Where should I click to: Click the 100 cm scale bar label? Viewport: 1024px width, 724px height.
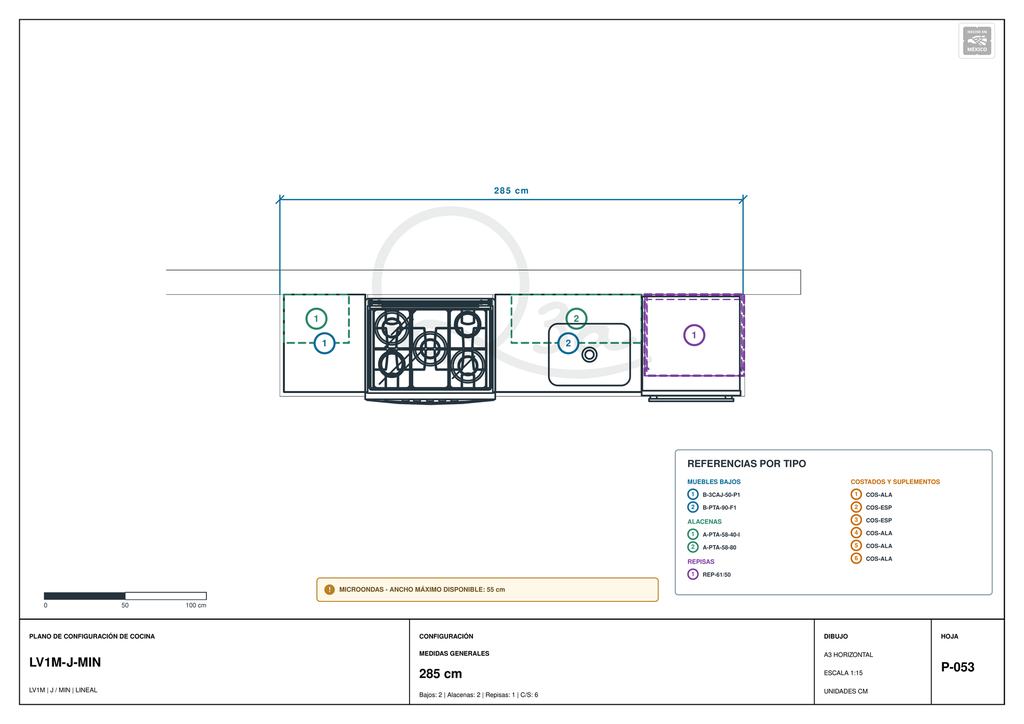pos(195,606)
